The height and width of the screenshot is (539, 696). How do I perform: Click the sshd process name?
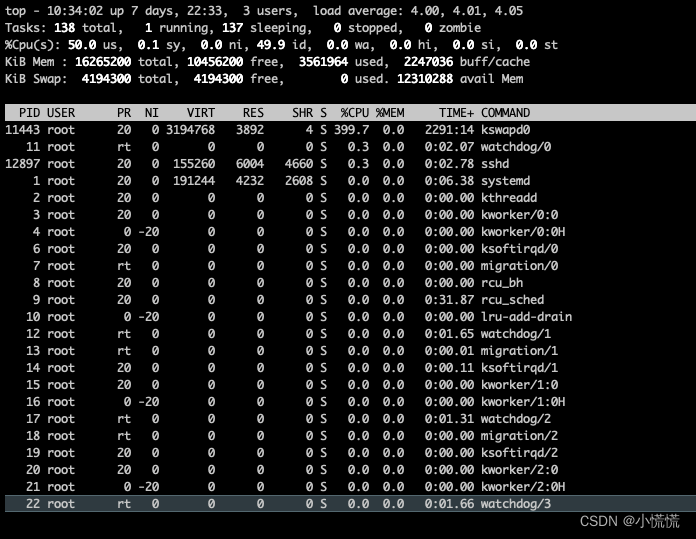click(x=495, y=163)
